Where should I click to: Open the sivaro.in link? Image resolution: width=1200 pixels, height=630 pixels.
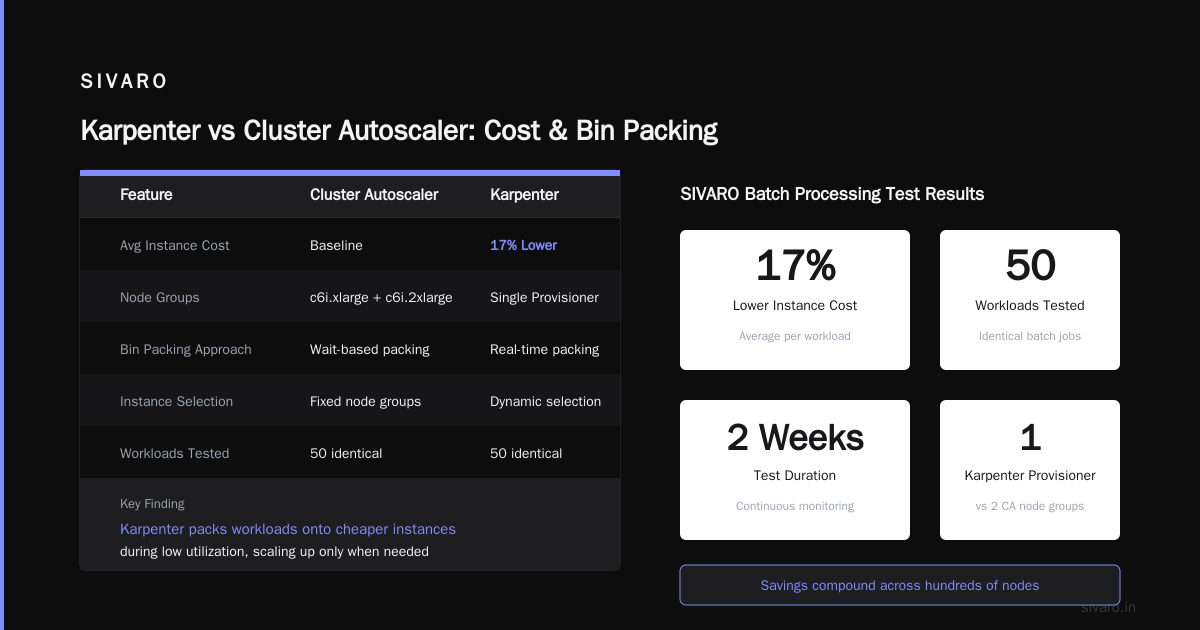[1108, 607]
